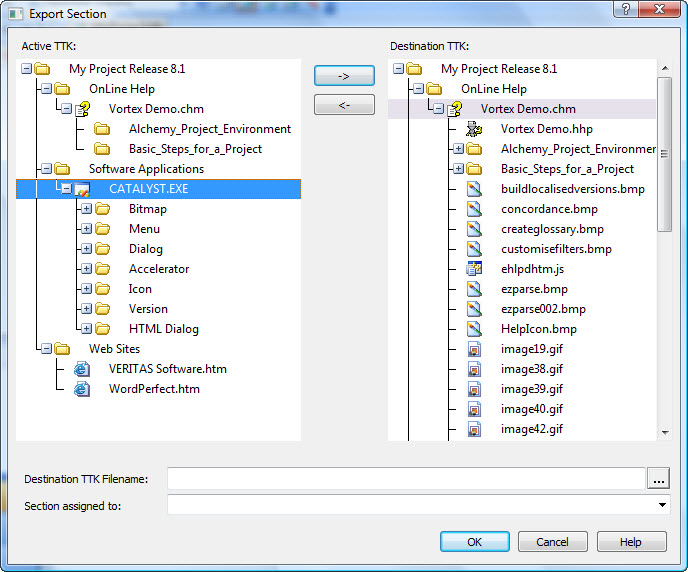Click the Export Section title bar icon
This screenshot has width=688, height=572.
[16, 14]
